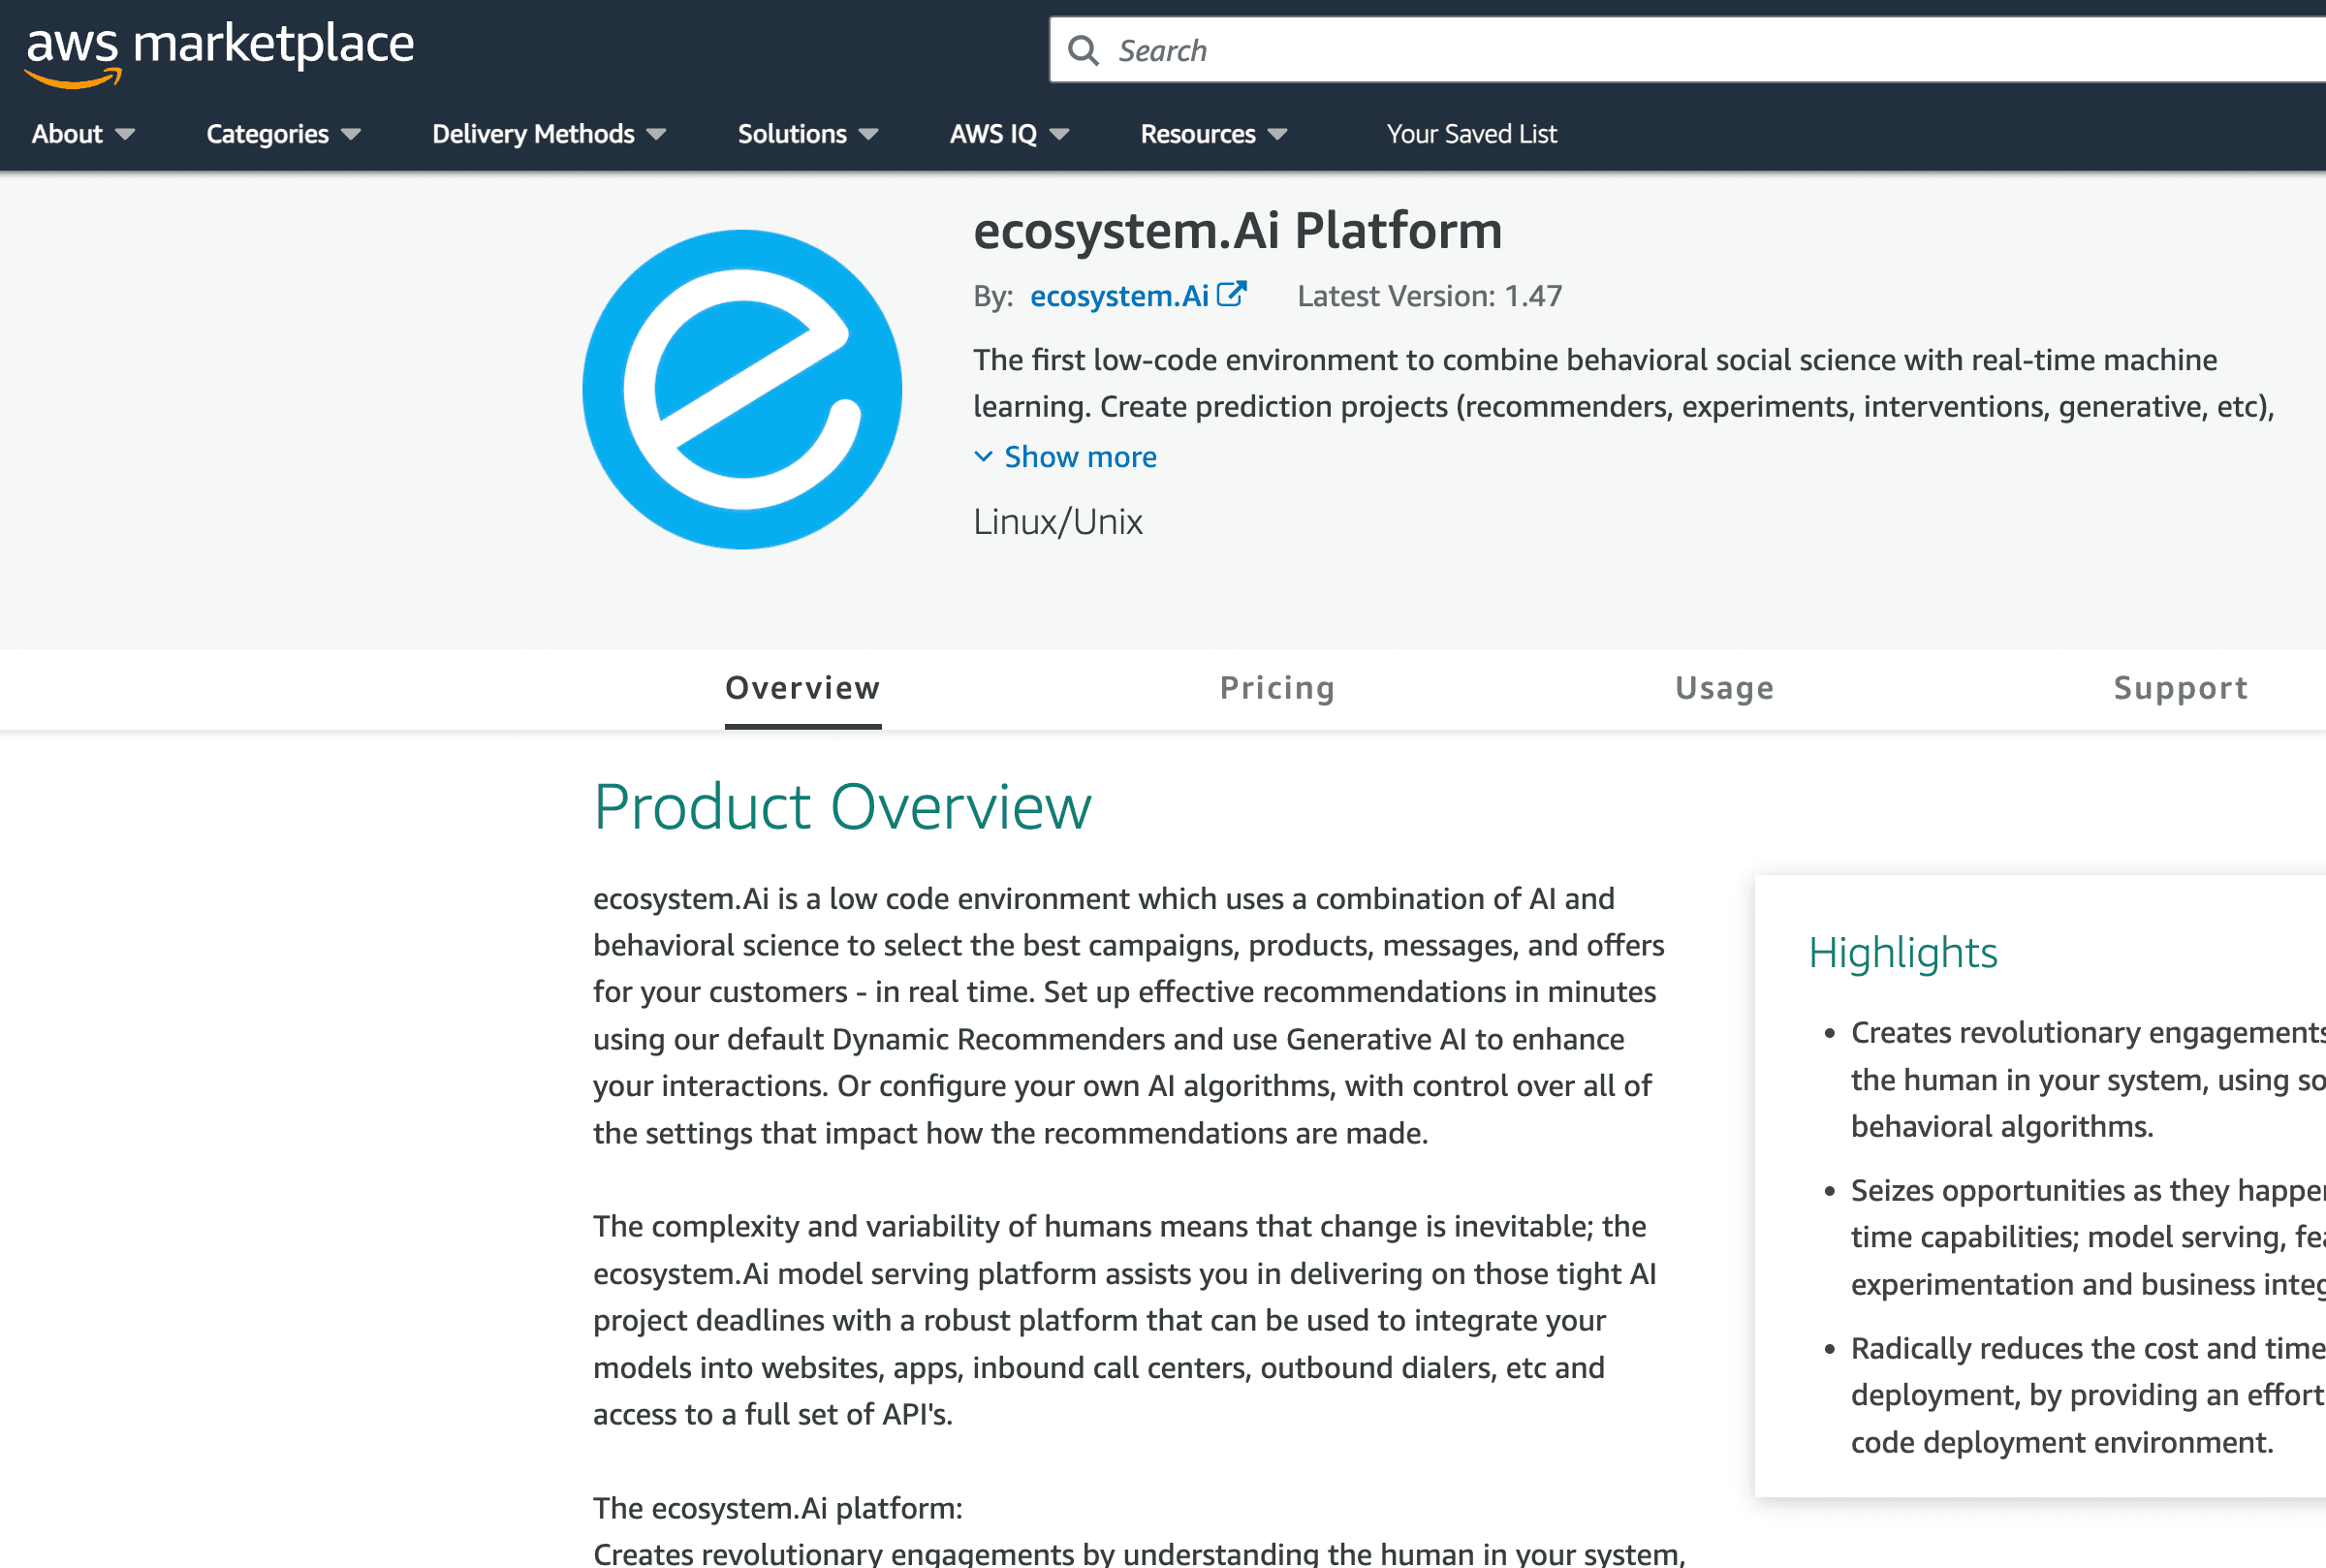The width and height of the screenshot is (2326, 1568).
Task: Expand the AWS IQ dropdown
Action: [1009, 134]
